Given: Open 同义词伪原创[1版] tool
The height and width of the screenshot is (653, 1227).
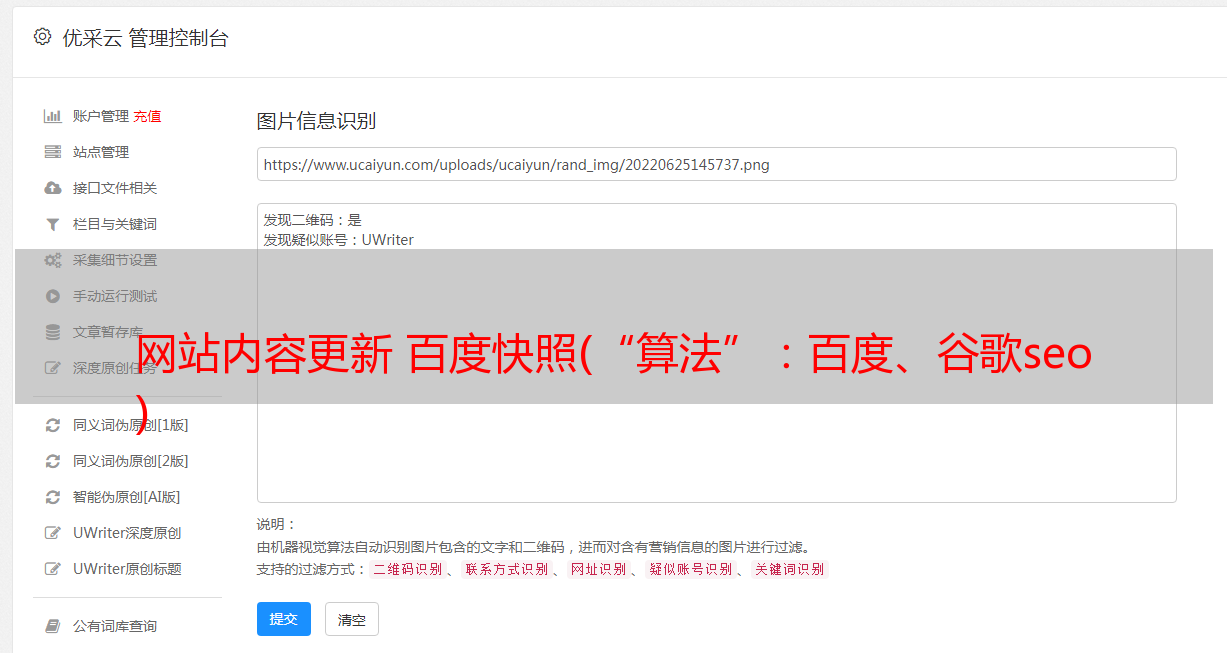Looking at the screenshot, I should pyautogui.click(x=130, y=425).
